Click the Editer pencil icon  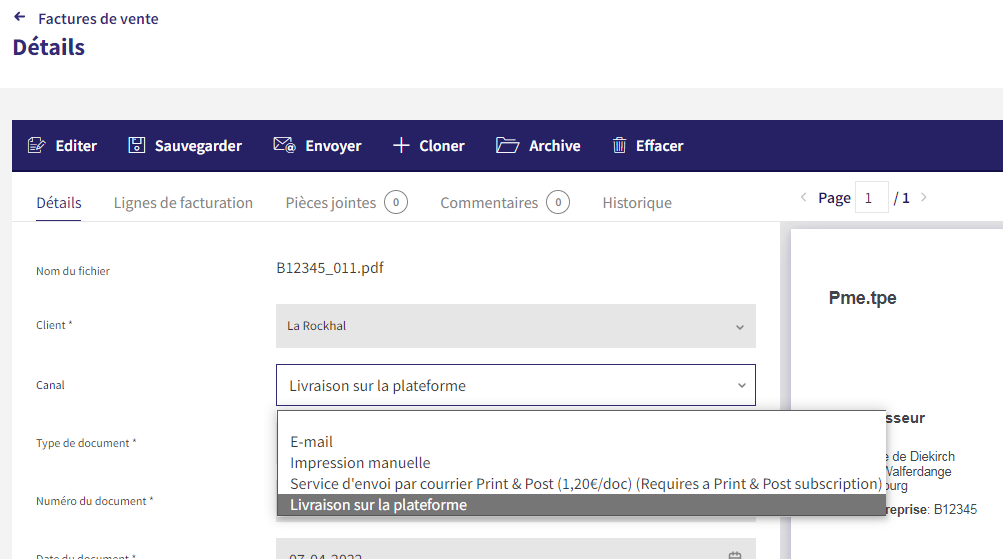tap(36, 145)
